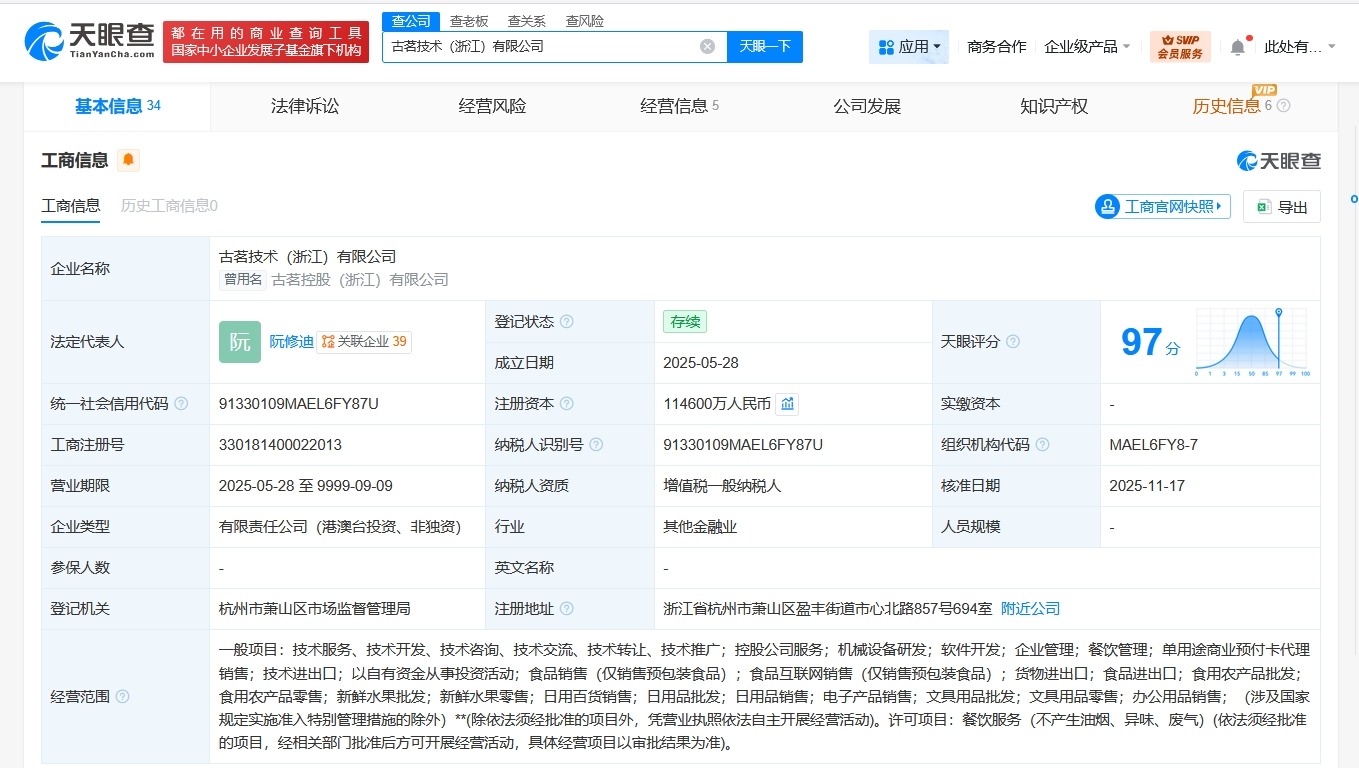Click the 附近公司 link
1359x768 pixels.
pyautogui.click(x=1030, y=607)
